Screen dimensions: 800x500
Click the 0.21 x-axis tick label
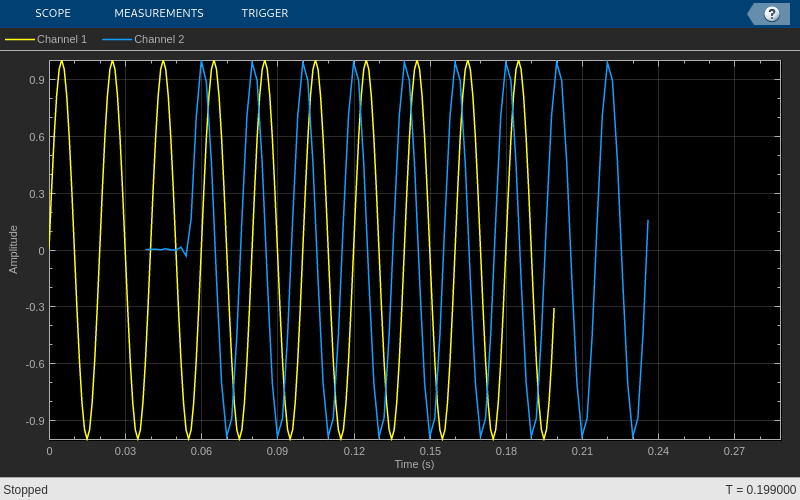[x=582, y=451]
